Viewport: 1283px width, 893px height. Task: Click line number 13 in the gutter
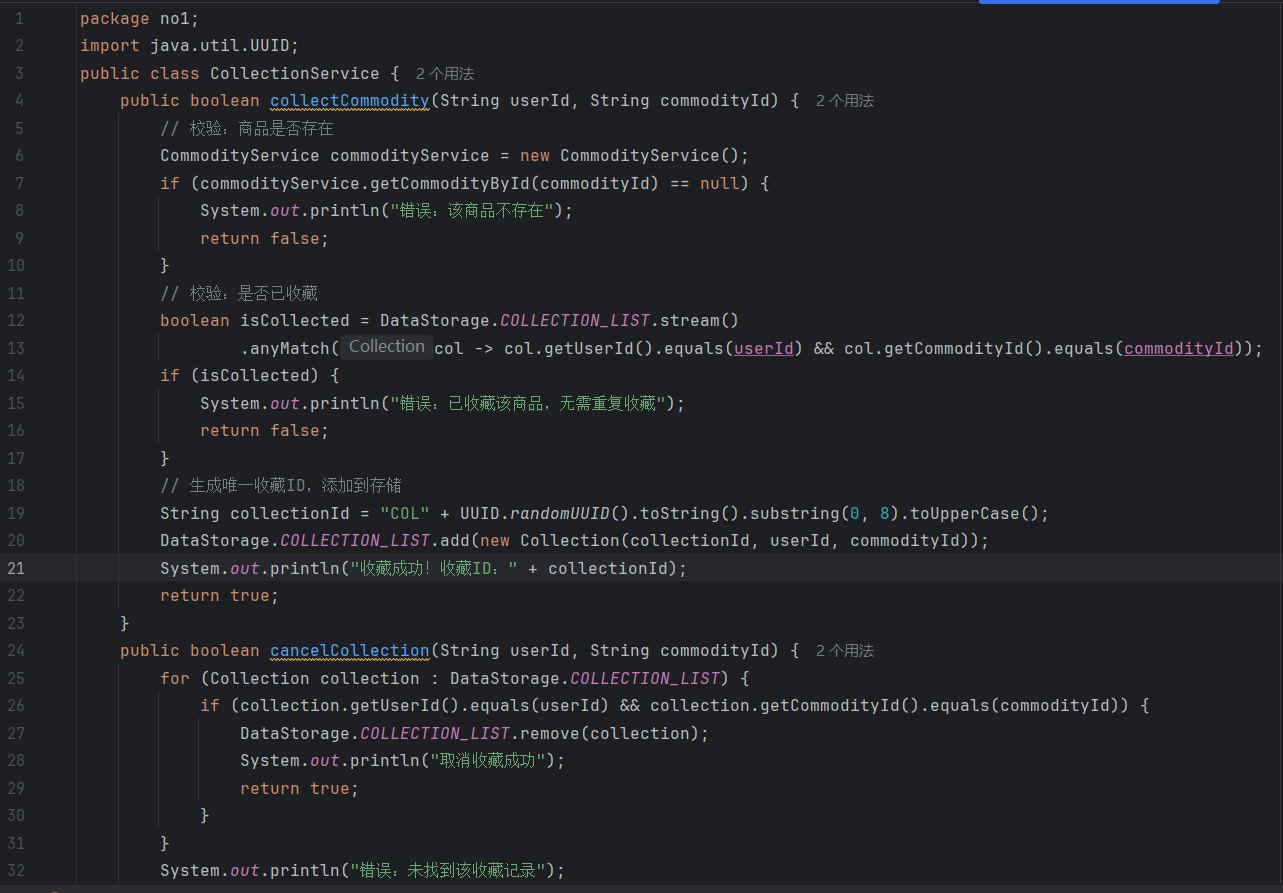point(15,348)
